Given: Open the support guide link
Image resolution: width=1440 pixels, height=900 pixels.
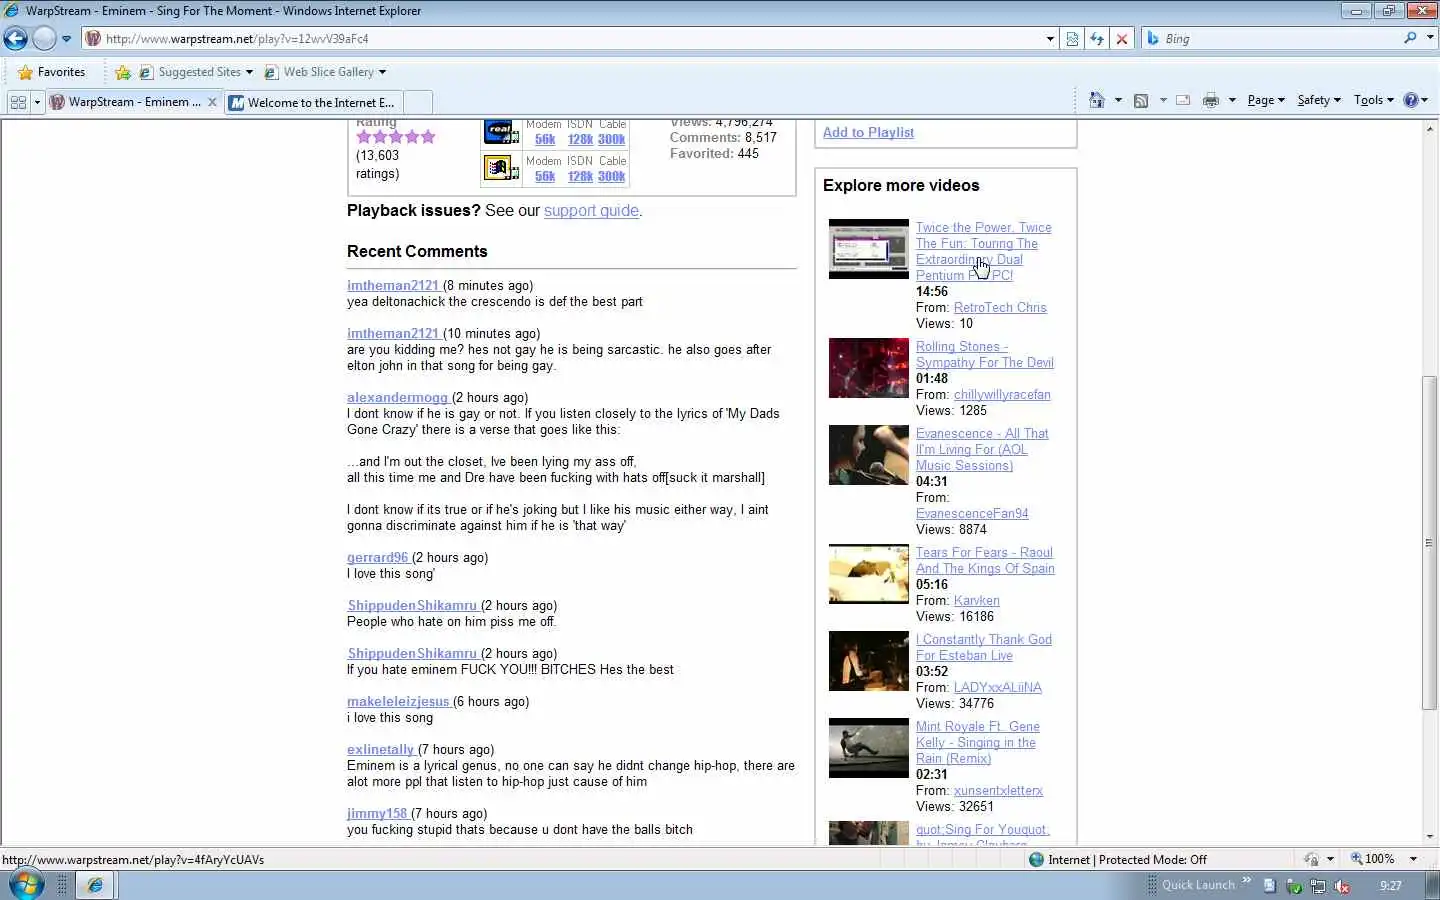Looking at the screenshot, I should pos(591,211).
